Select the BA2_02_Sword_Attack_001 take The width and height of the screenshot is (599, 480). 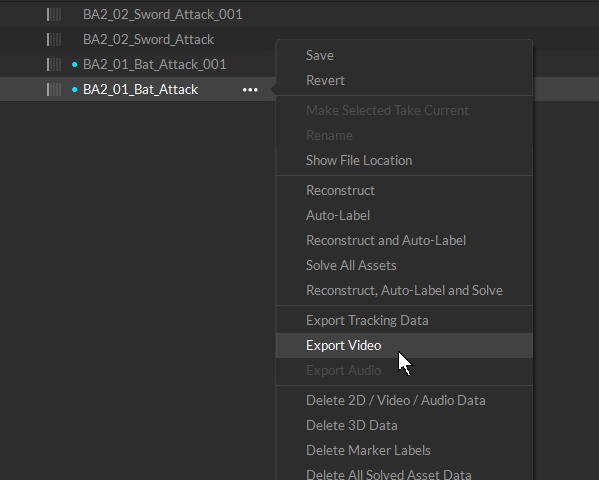(x=162, y=15)
